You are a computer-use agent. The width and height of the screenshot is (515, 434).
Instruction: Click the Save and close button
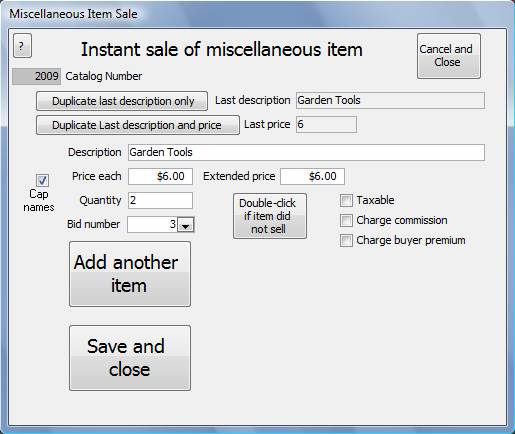(x=130, y=358)
